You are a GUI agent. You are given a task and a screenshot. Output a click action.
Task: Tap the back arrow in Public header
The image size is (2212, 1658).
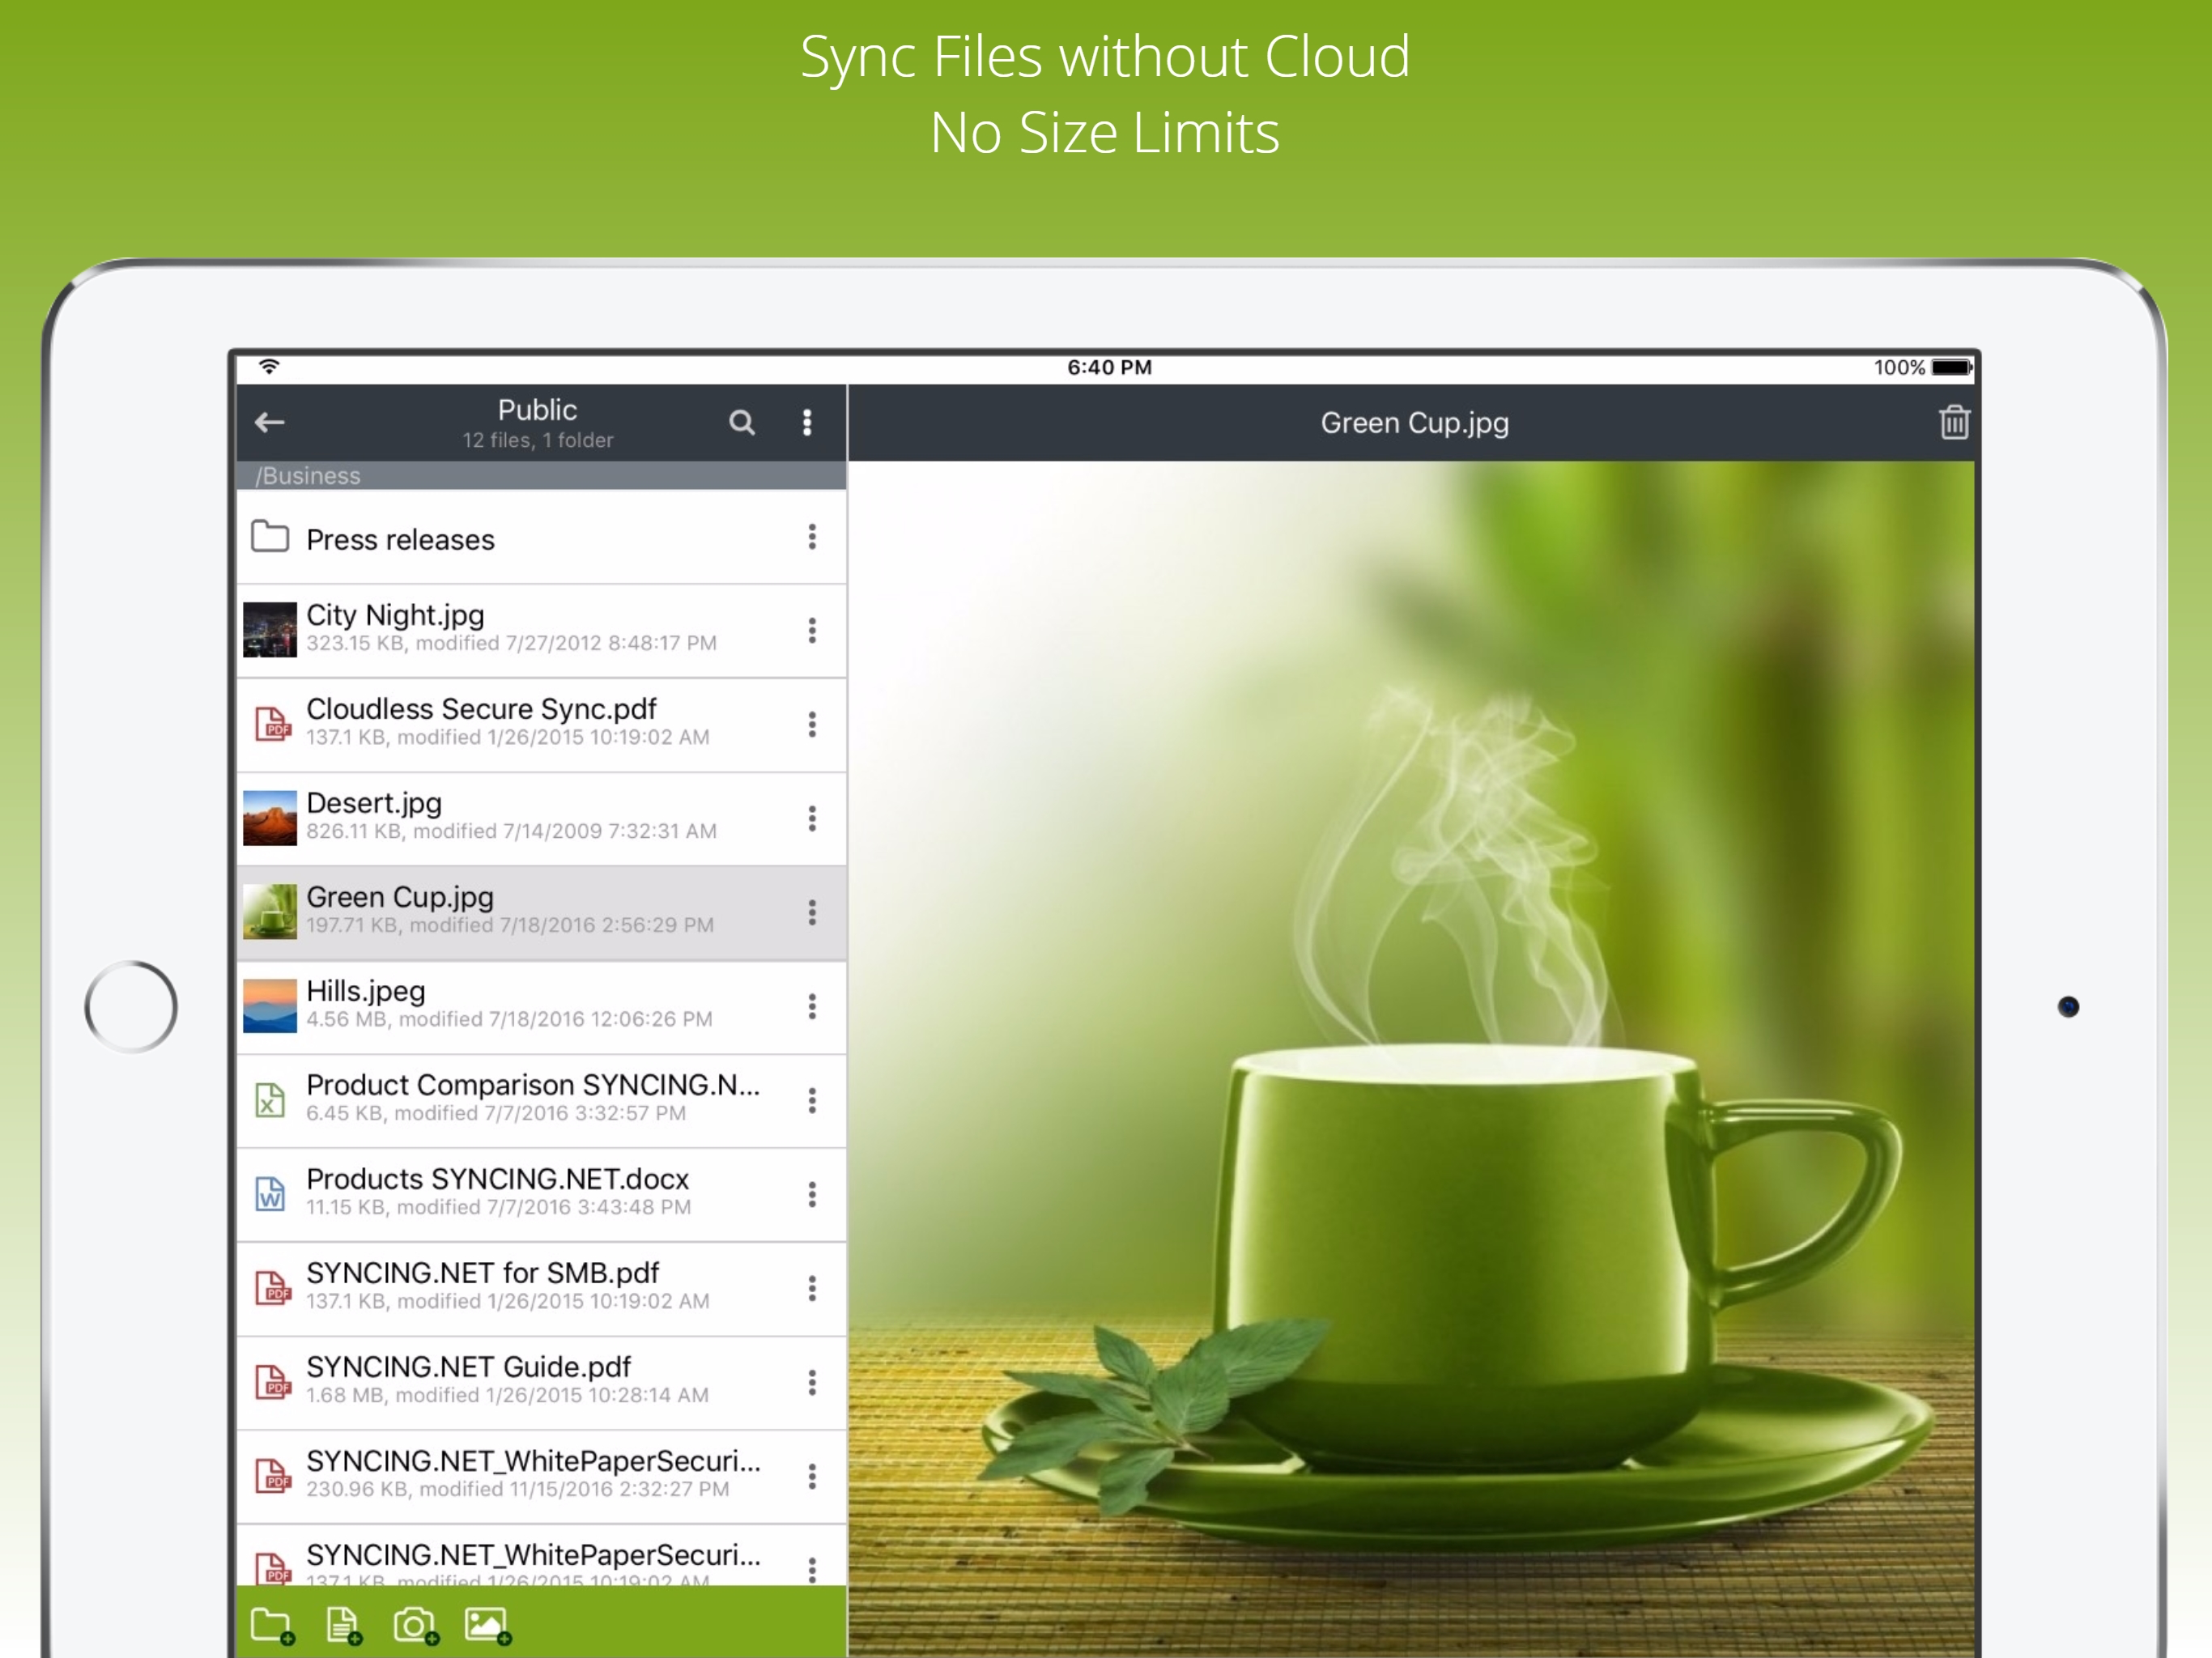pos(270,422)
